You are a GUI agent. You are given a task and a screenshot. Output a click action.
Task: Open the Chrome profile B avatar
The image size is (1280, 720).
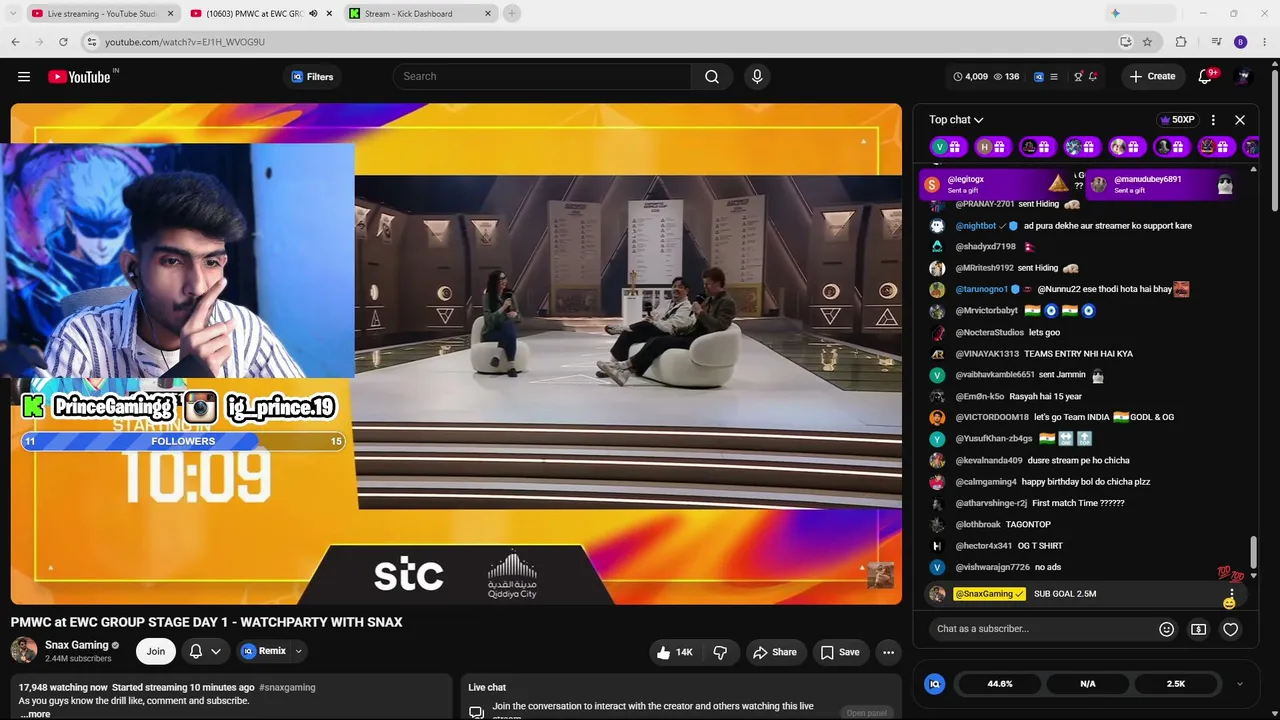[x=1241, y=42]
